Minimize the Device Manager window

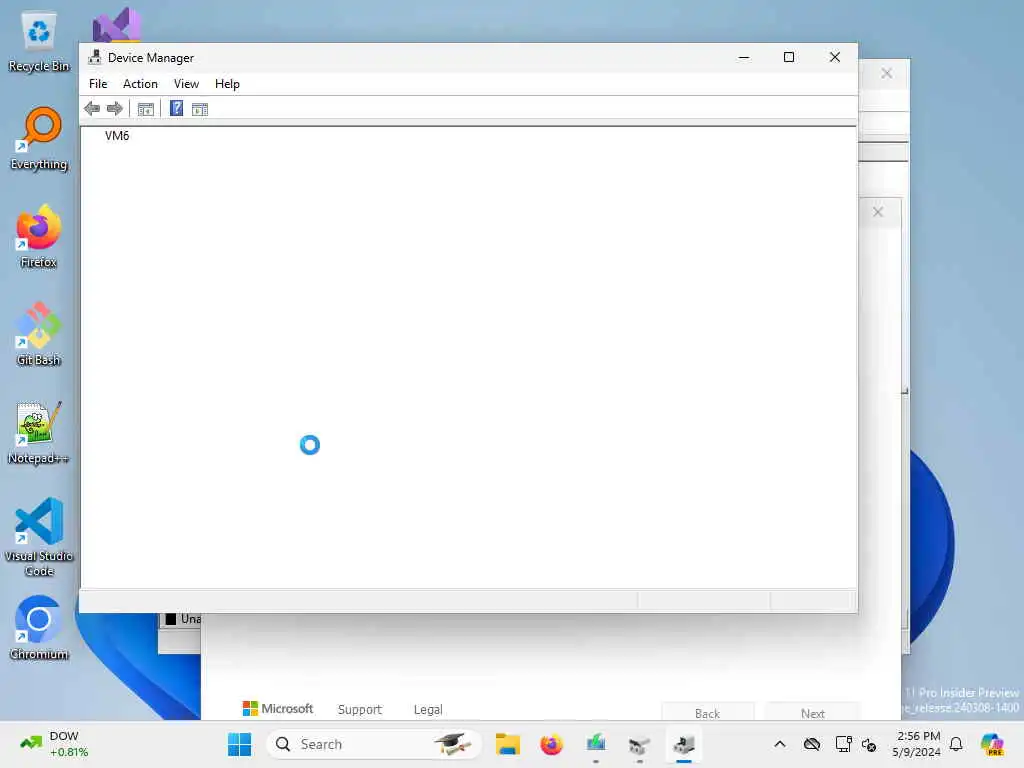pos(744,57)
